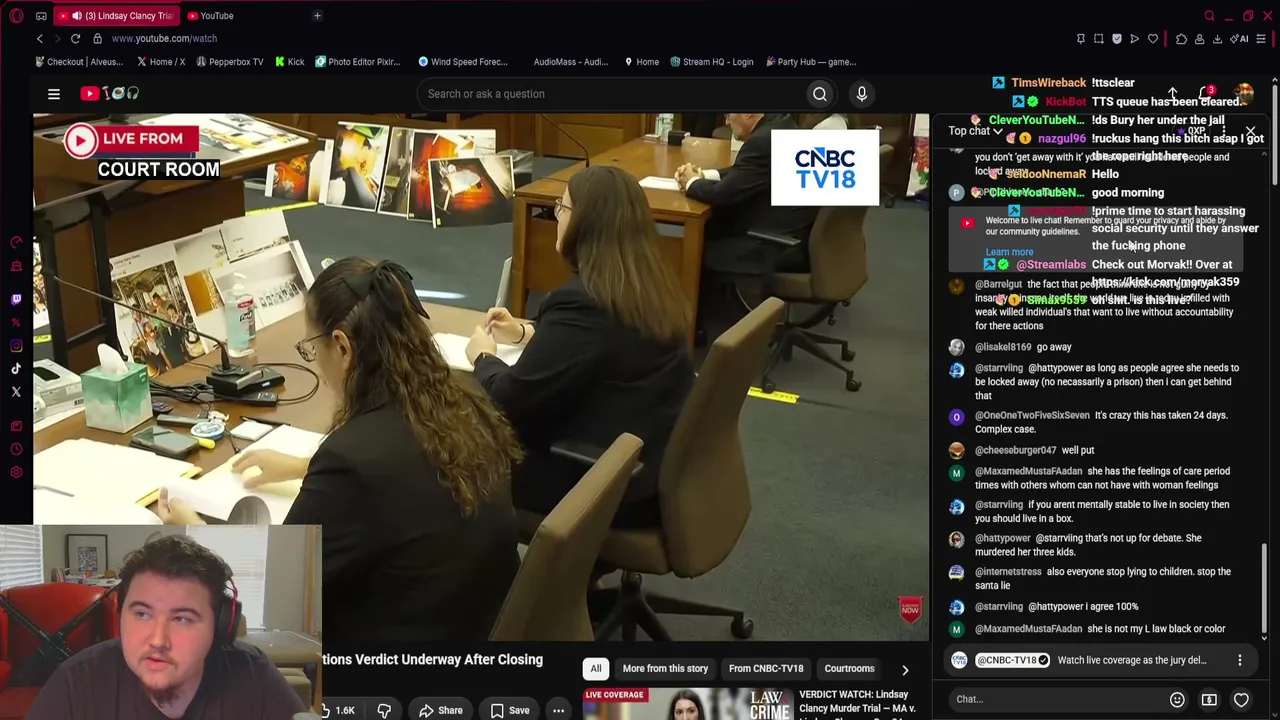
Task: Toggle the ad blocker shield
Action: 1117,39
